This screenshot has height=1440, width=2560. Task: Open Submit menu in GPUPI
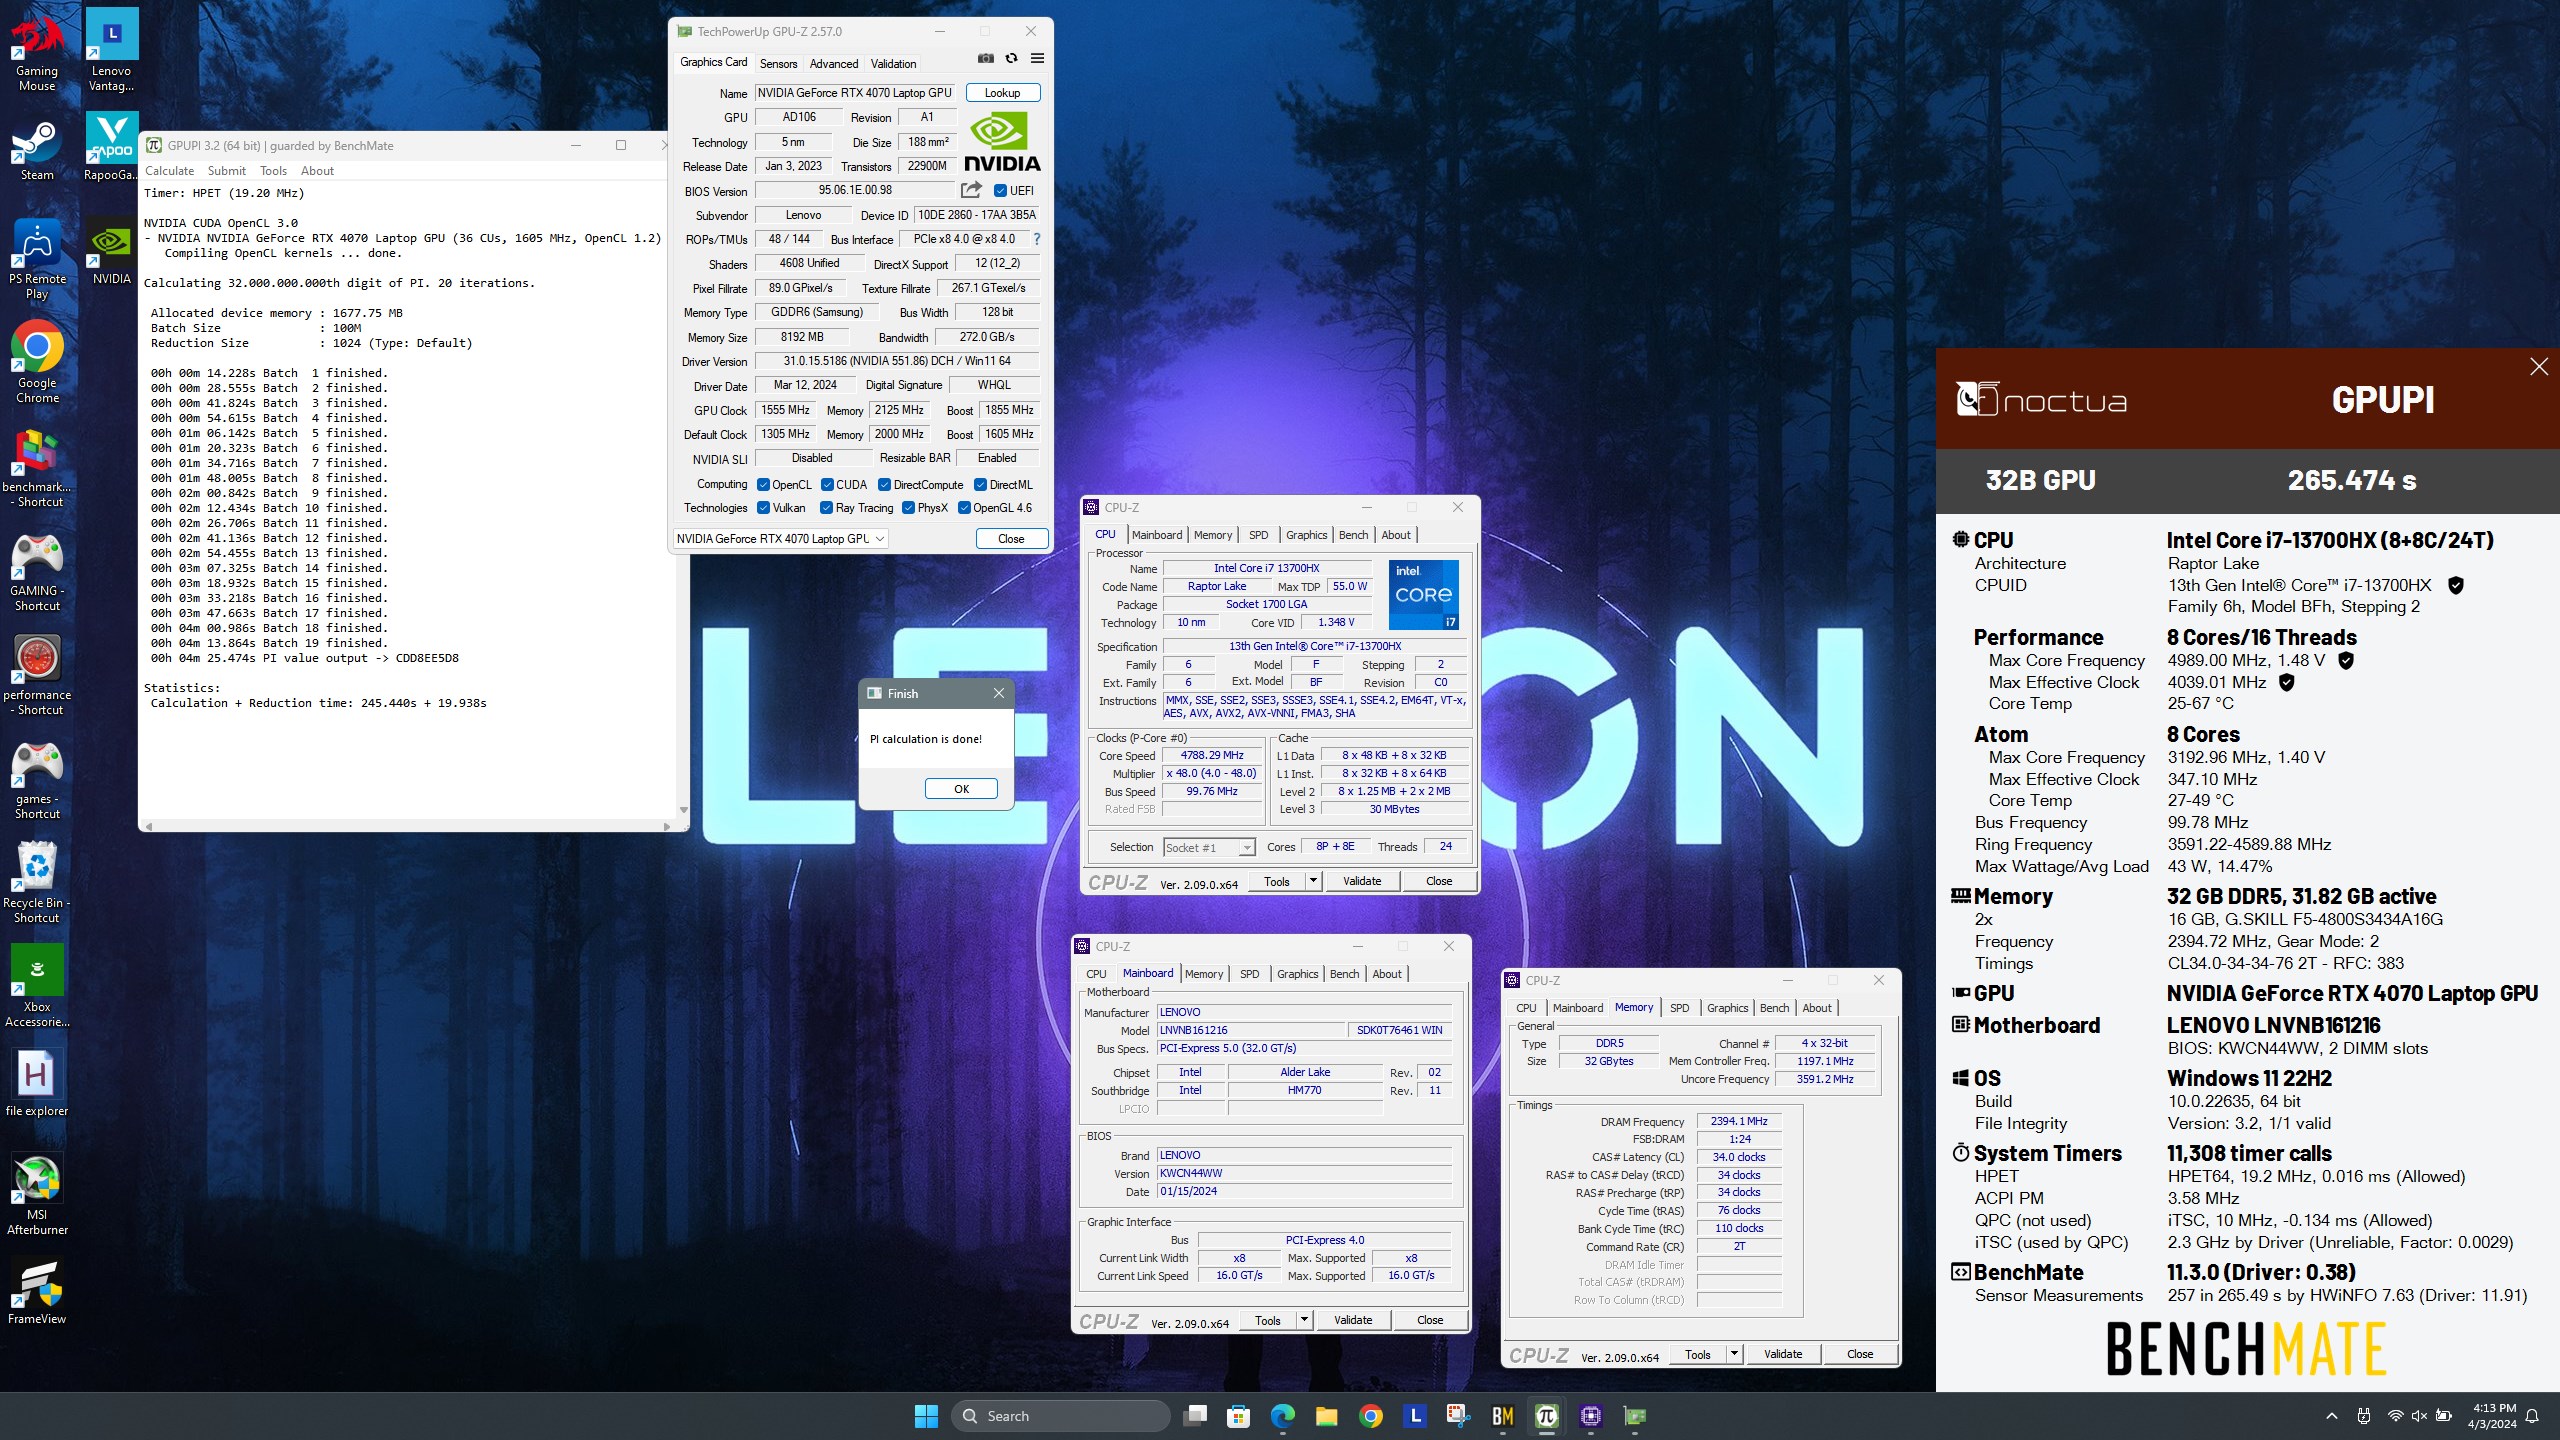click(226, 171)
